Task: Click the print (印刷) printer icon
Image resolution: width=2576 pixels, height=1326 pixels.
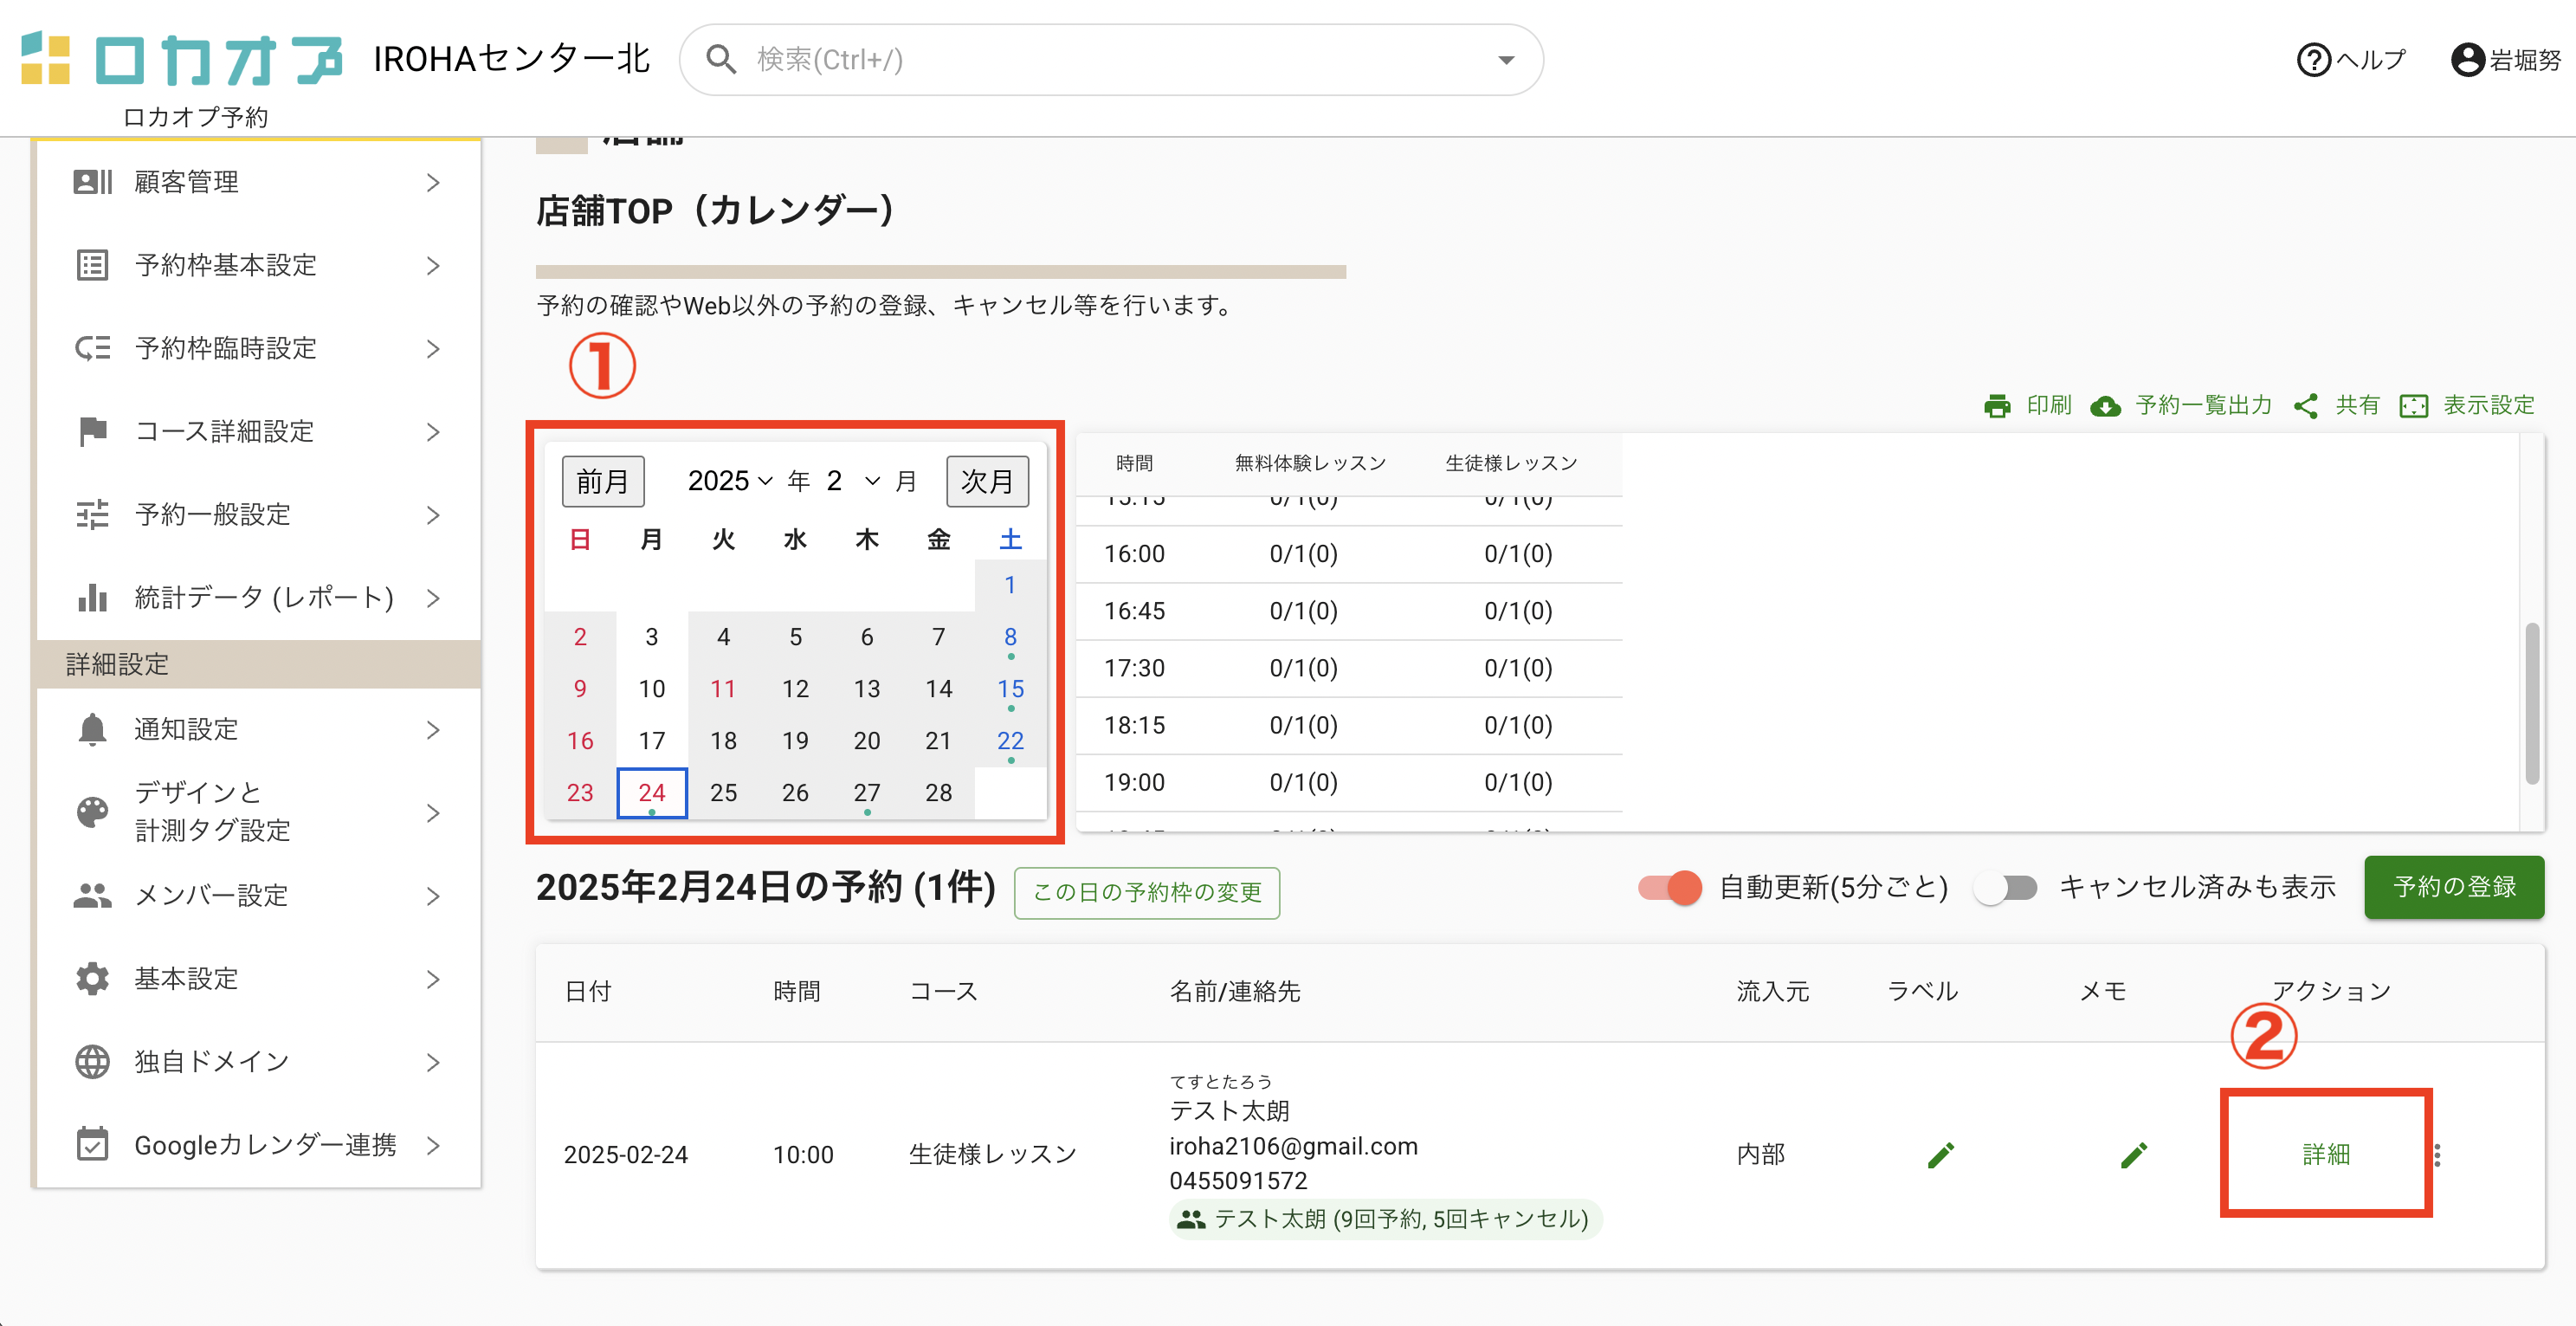Action: pos(1997,406)
